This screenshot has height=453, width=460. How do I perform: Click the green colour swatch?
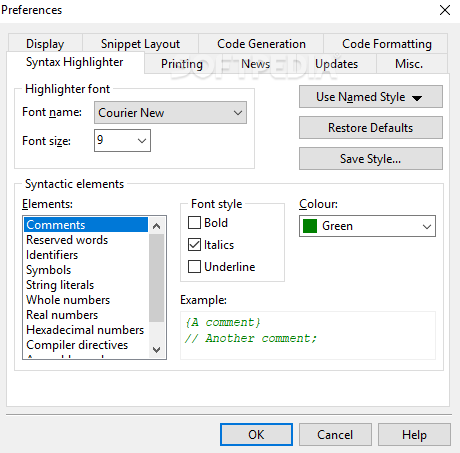pos(310,226)
